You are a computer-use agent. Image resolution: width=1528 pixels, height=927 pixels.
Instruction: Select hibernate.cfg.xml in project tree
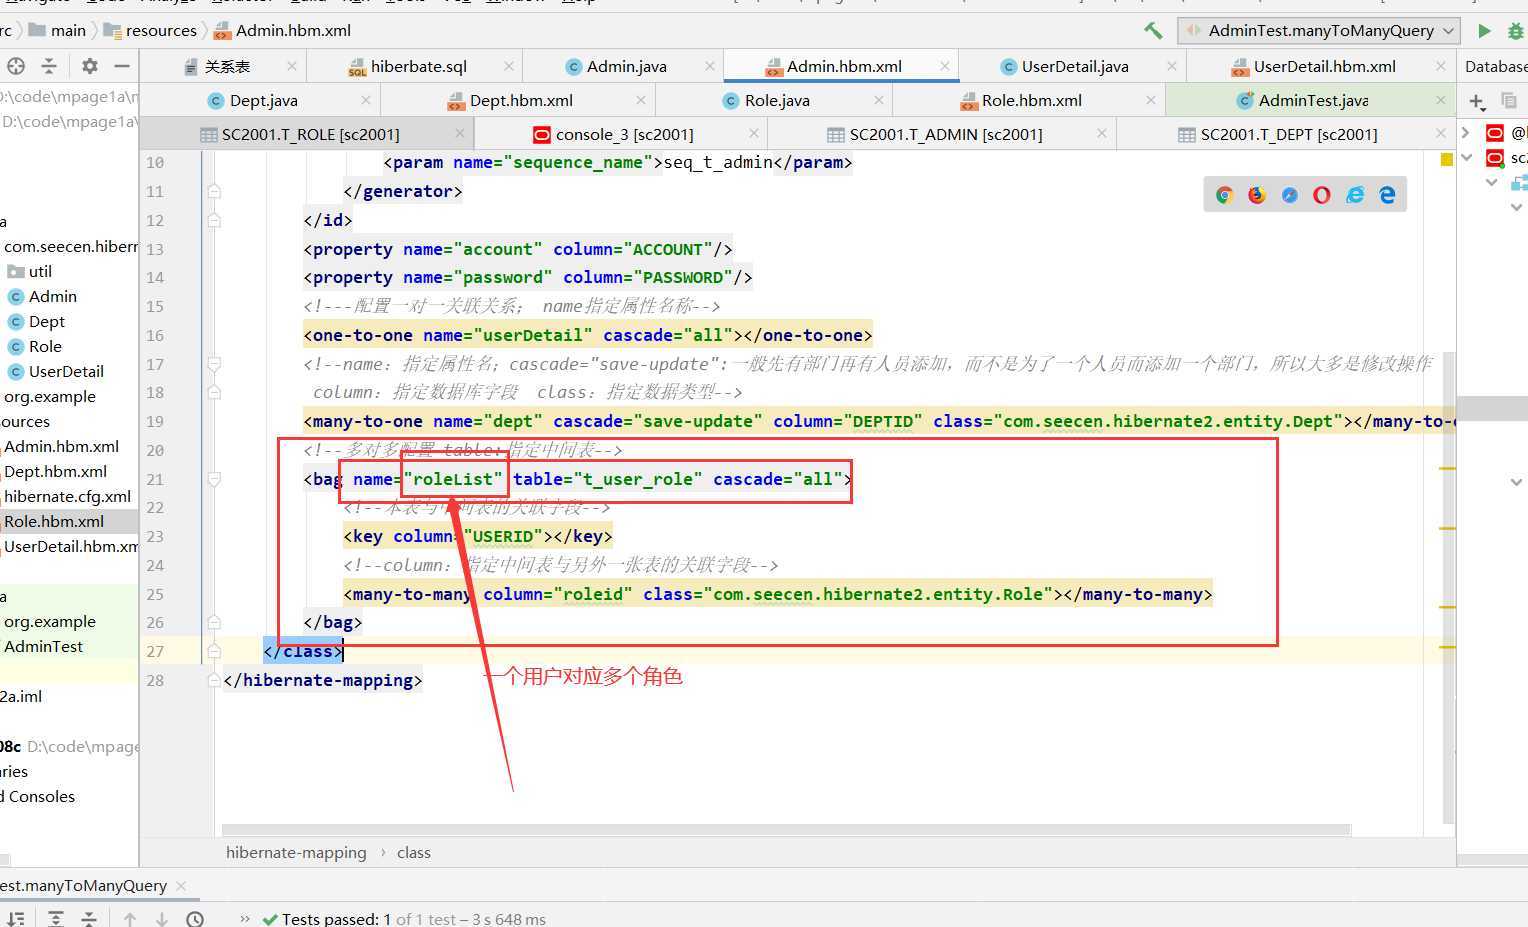[67, 497]
